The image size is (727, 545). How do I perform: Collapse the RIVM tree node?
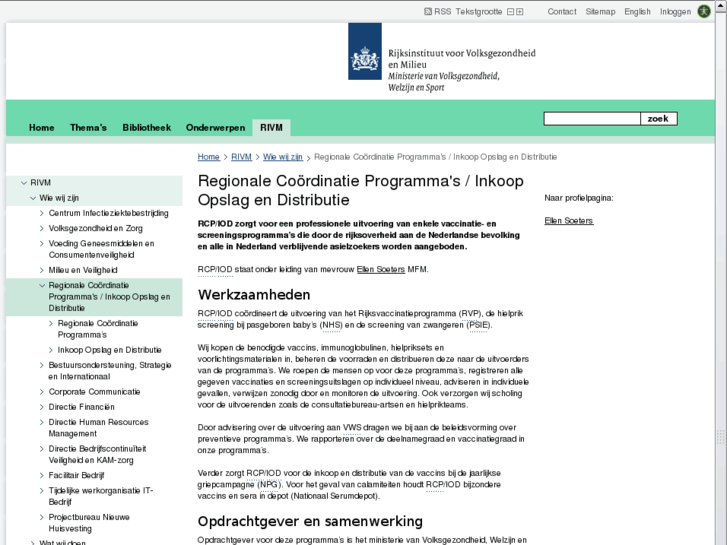[x=23, y=183]
